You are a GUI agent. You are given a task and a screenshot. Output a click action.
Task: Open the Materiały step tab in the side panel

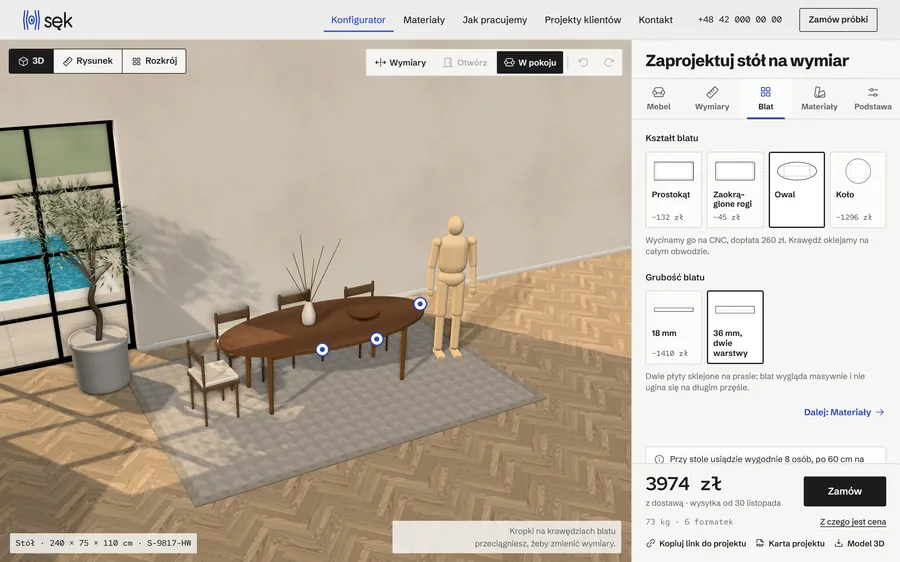coord(819,99)
